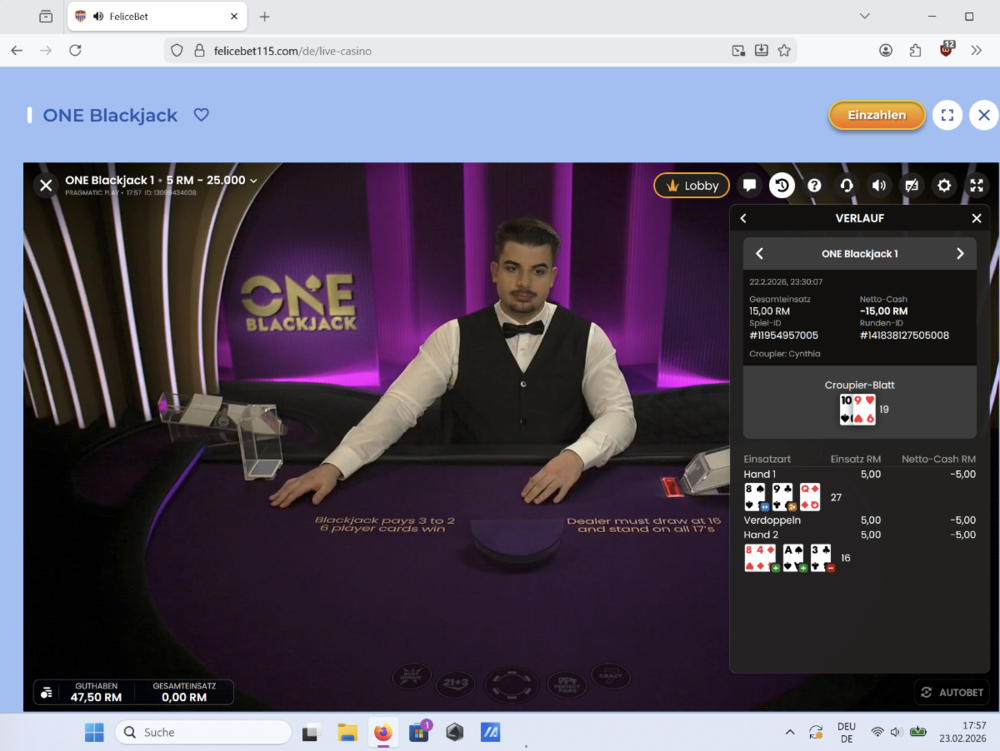1000x751 pixels.
Task: Select the FeliceBet browser tab
Action: [x=155, y=17]
